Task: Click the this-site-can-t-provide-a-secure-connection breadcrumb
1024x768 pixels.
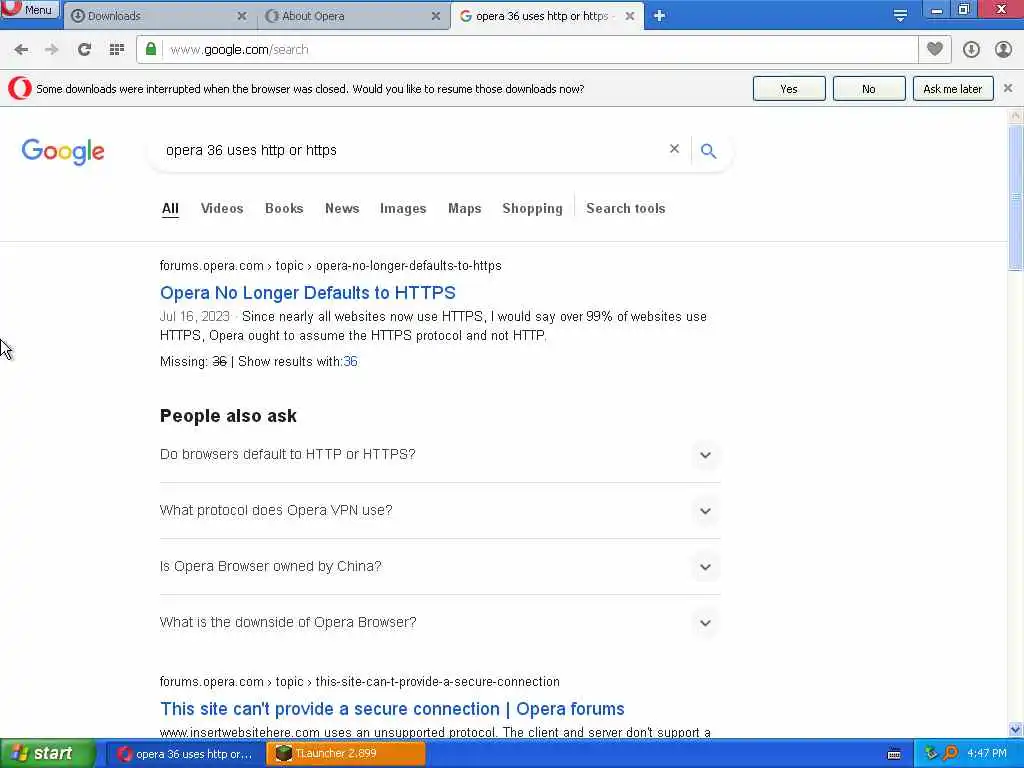Action: coord(360,682)
